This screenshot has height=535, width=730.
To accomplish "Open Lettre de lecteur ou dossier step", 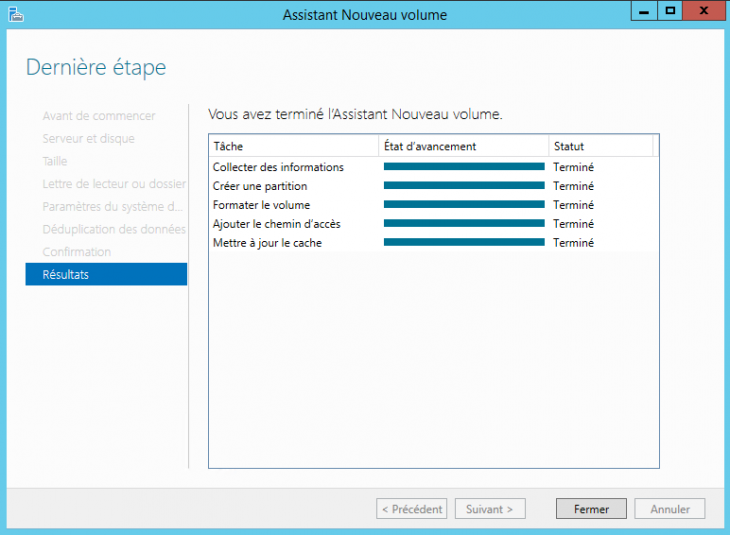I will [114, 184].
